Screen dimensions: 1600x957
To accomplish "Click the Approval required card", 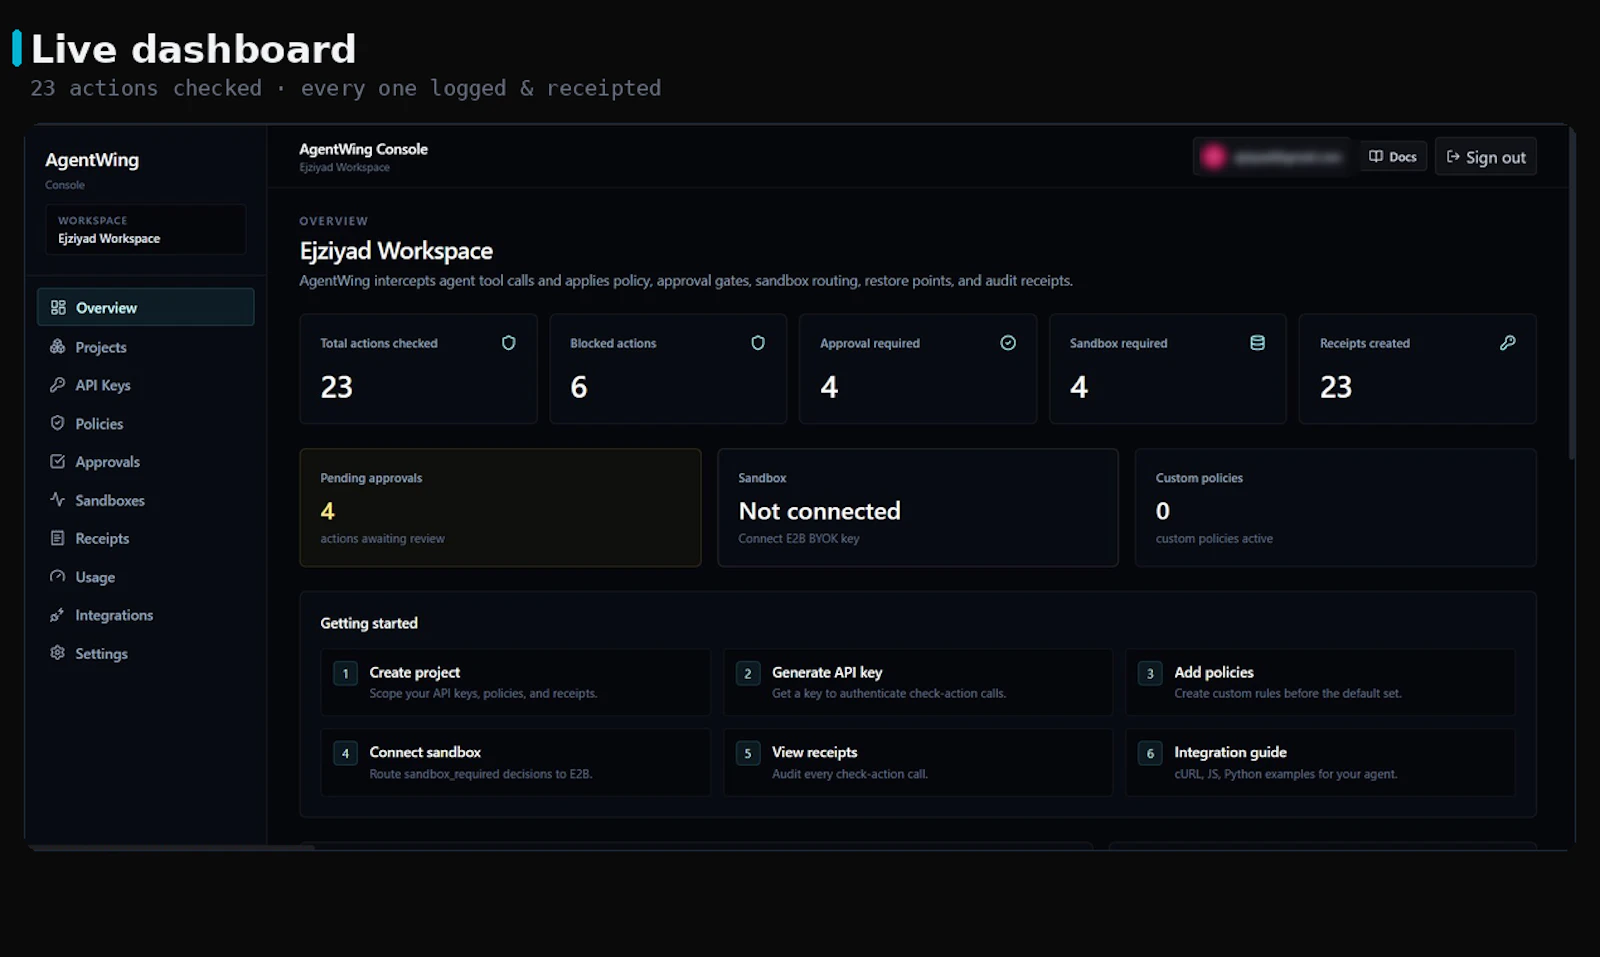I will pyautogui.click(x=918, y=369).
